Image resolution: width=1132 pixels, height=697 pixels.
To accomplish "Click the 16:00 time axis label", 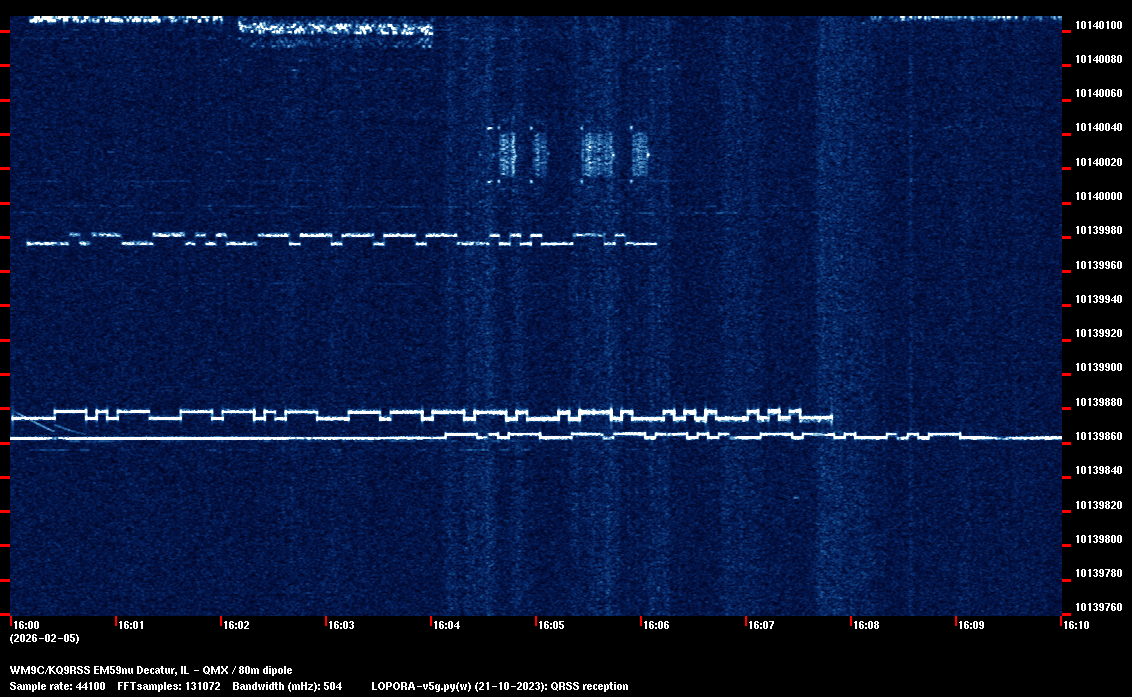I will 26,625.
